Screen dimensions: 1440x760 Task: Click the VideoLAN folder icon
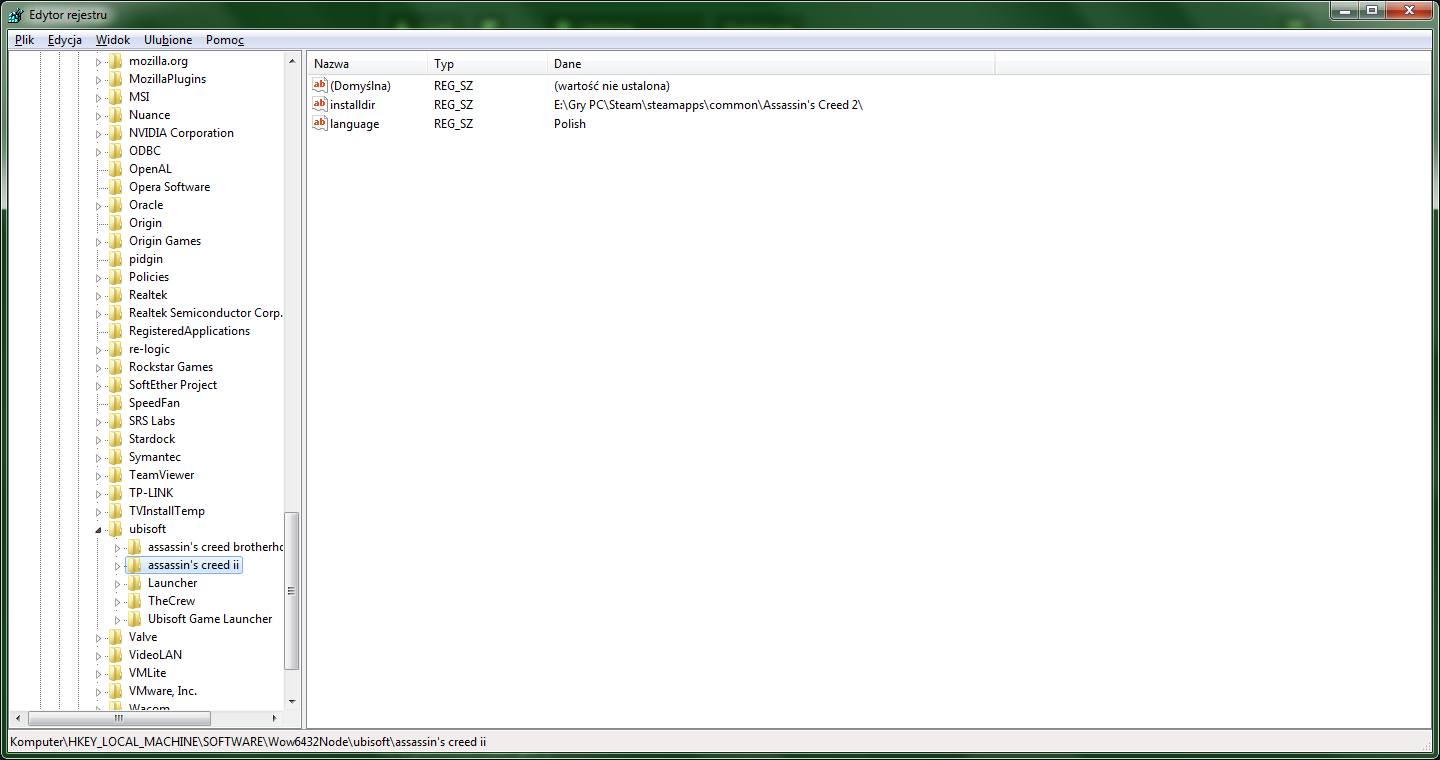[x=116, y=655]
